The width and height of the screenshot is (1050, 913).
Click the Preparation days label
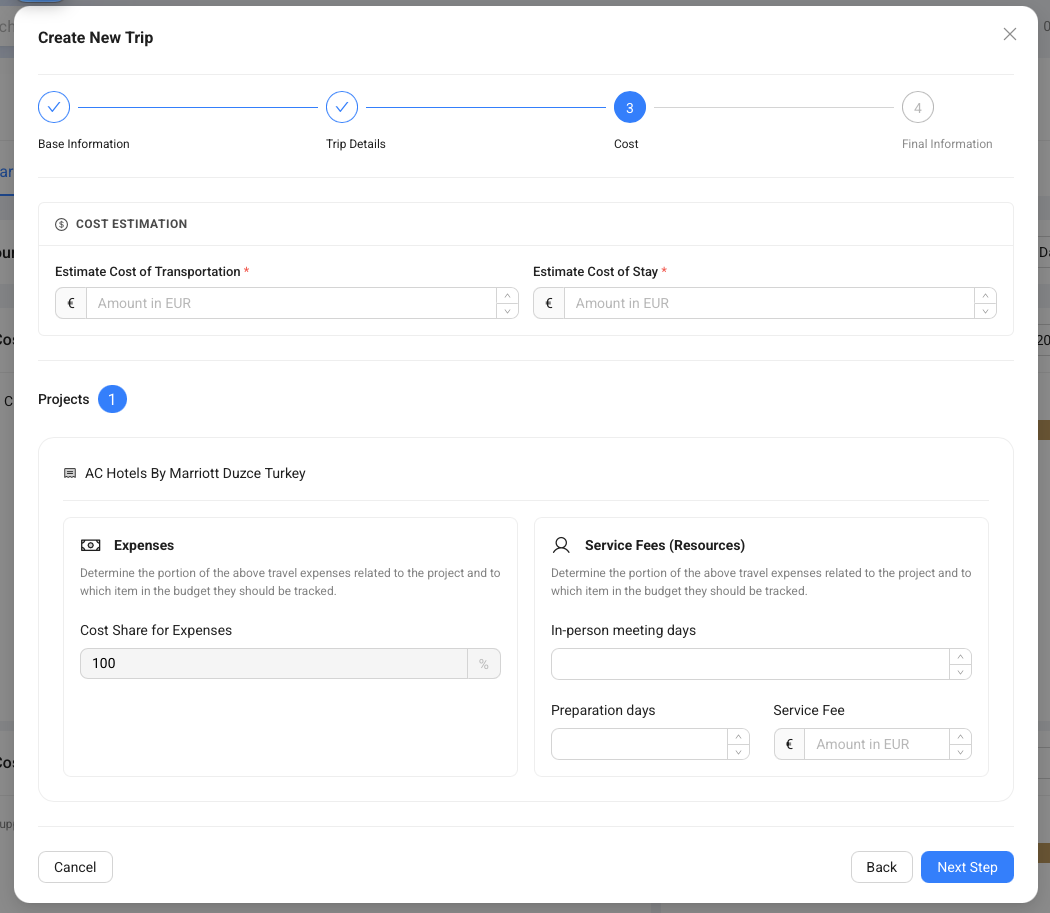pyautogui.click(x=603, y=710)
